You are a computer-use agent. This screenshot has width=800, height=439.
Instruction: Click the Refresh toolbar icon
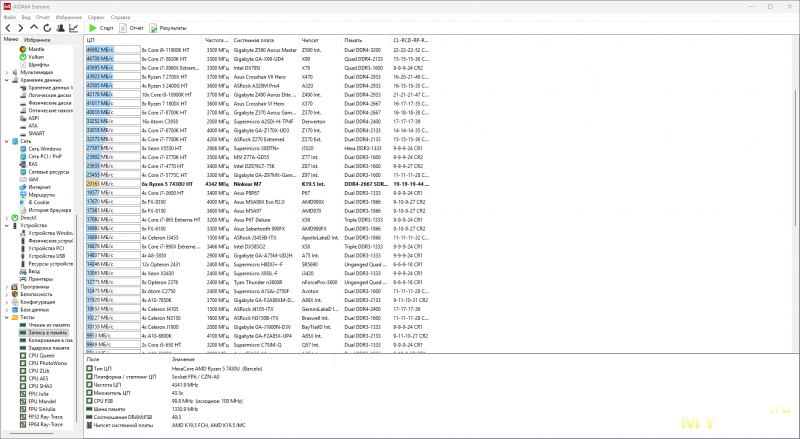click(47, 28)
